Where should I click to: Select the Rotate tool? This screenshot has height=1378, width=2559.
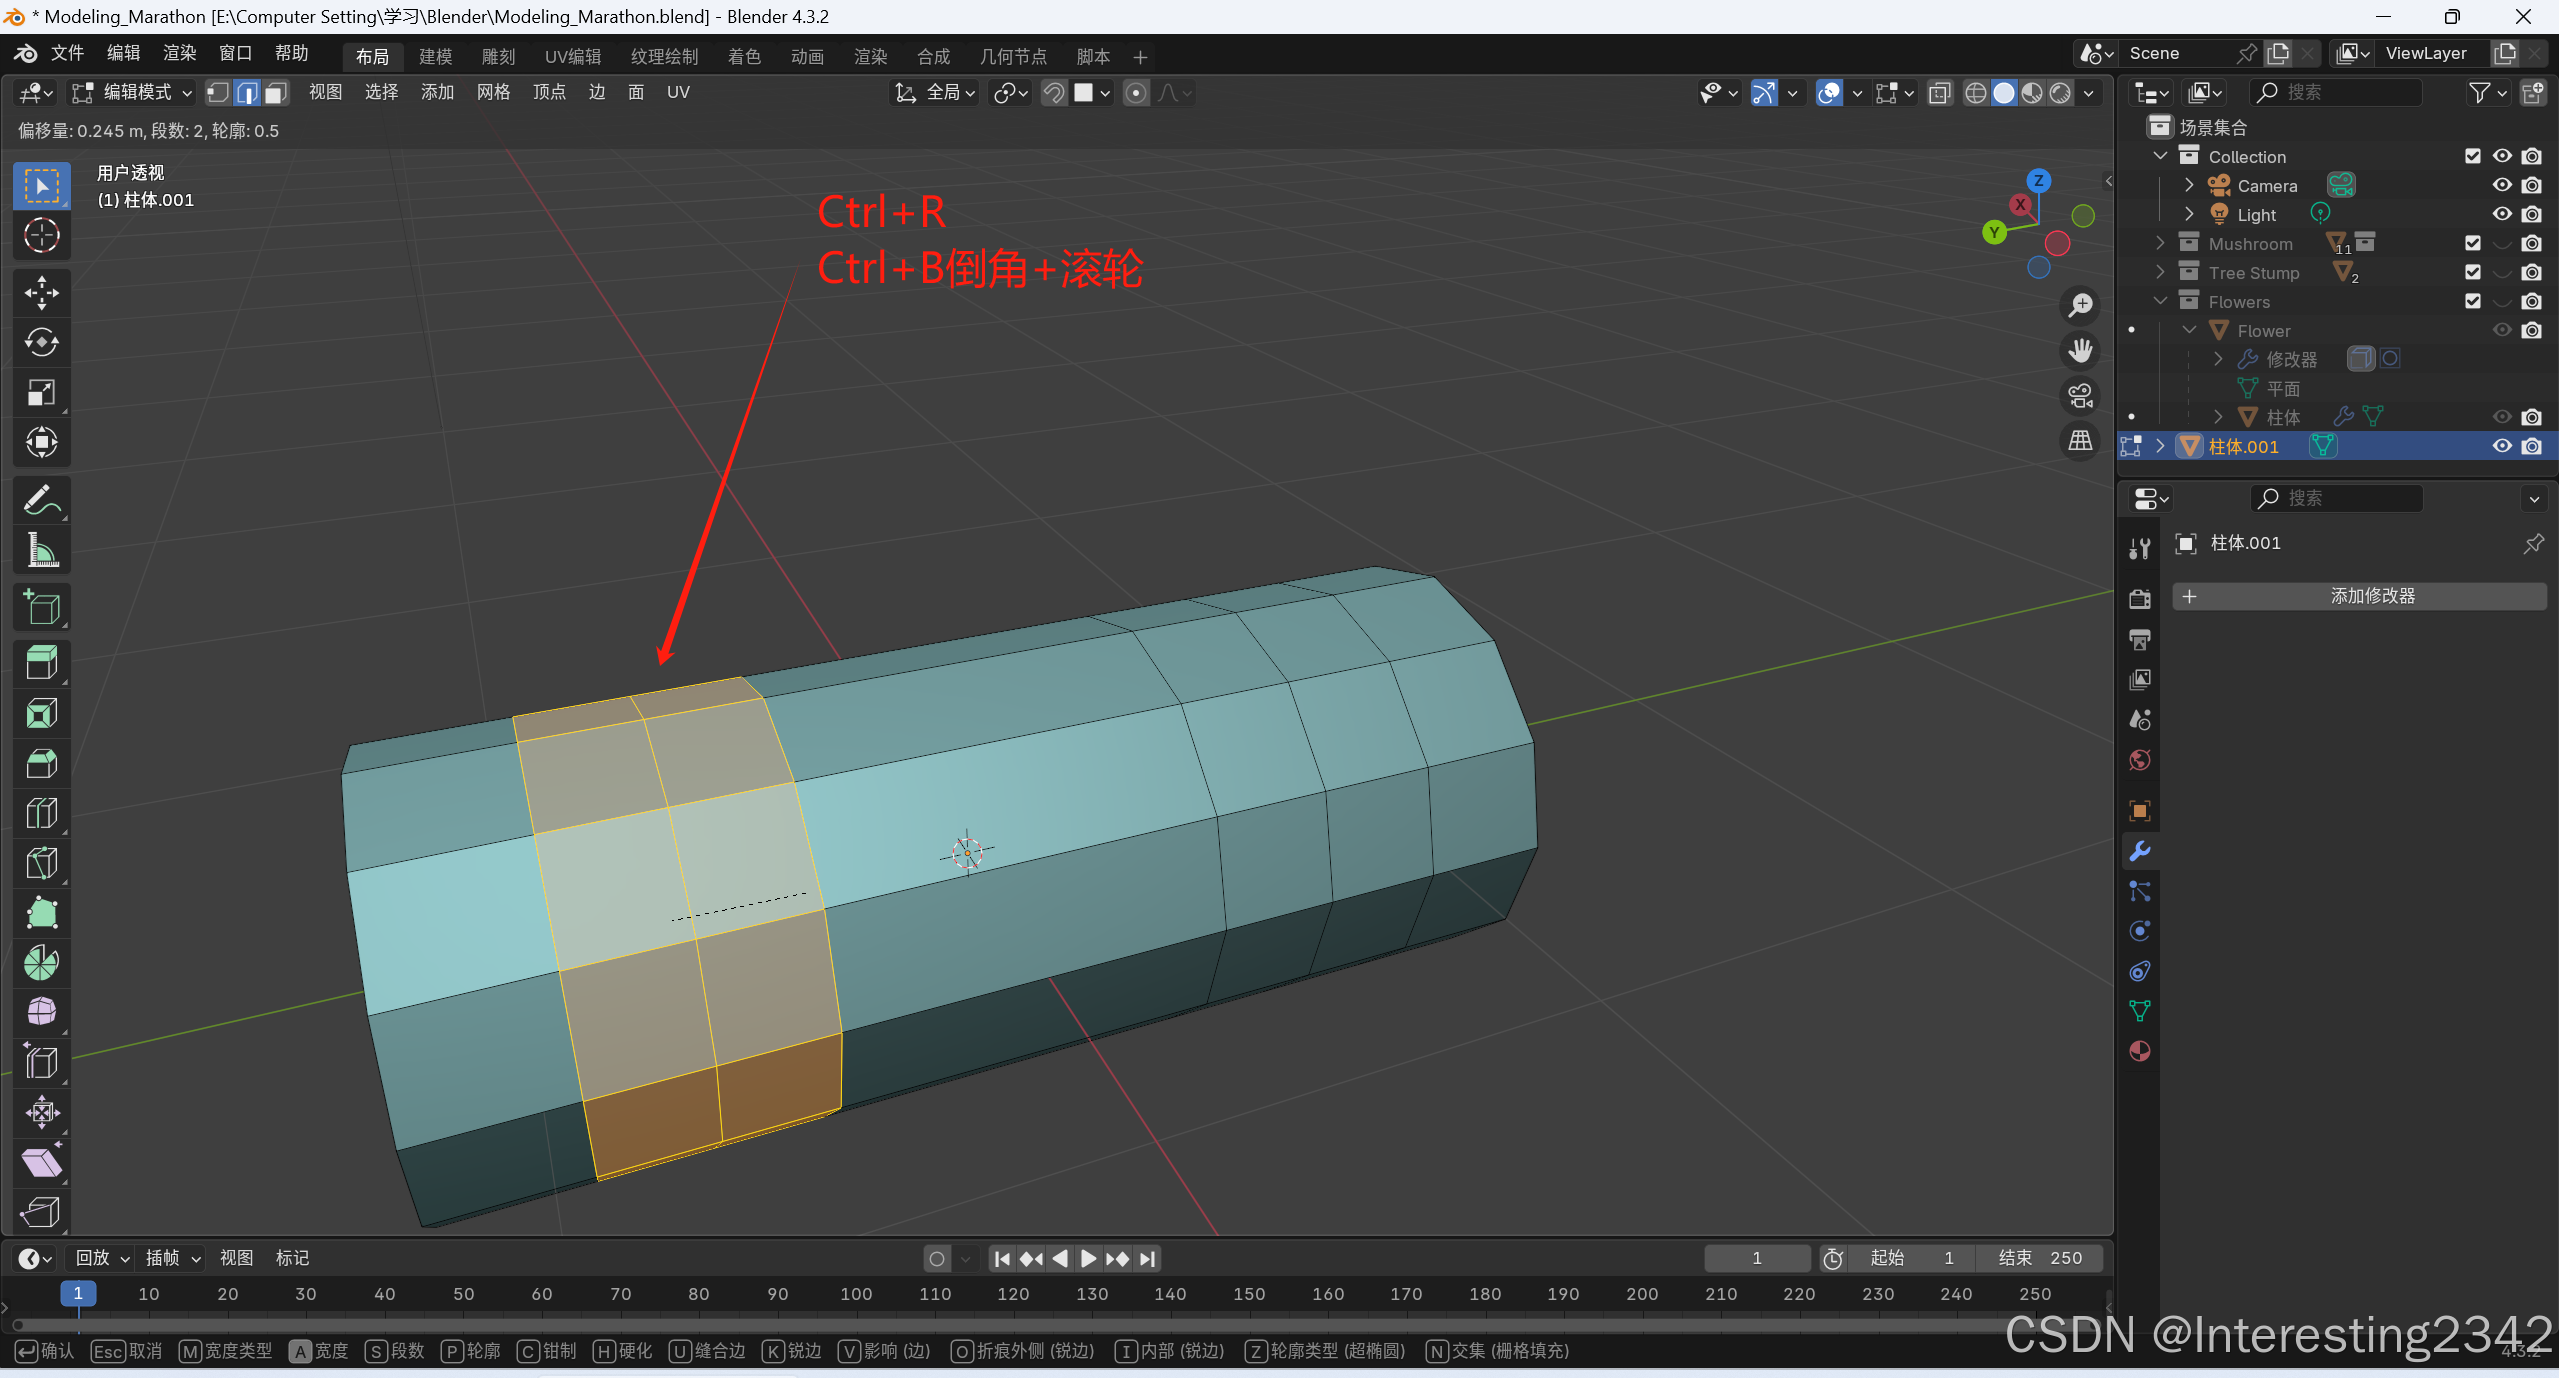41,343
